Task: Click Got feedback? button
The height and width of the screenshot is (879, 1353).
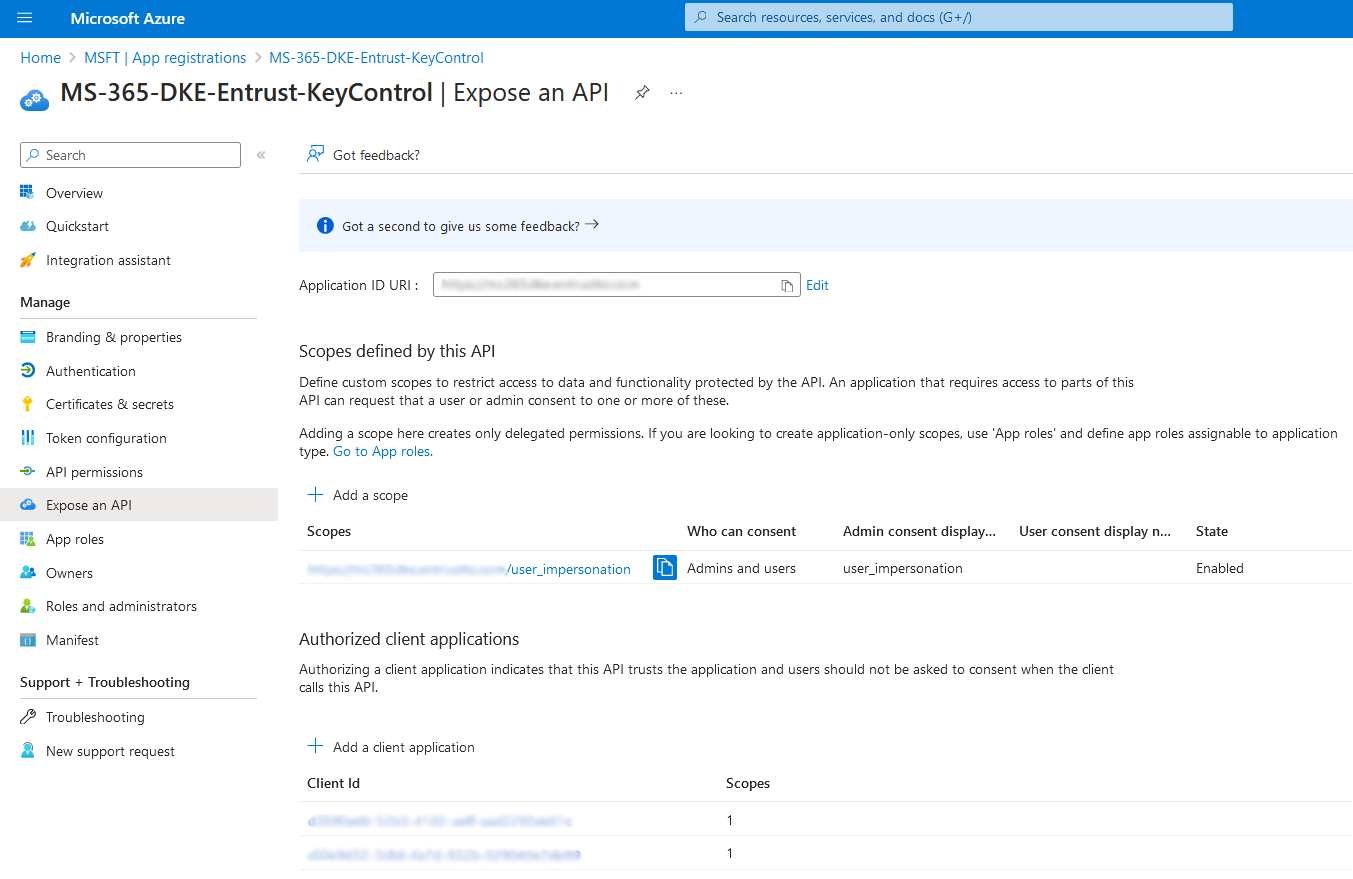Action: (x=363, y=155)
